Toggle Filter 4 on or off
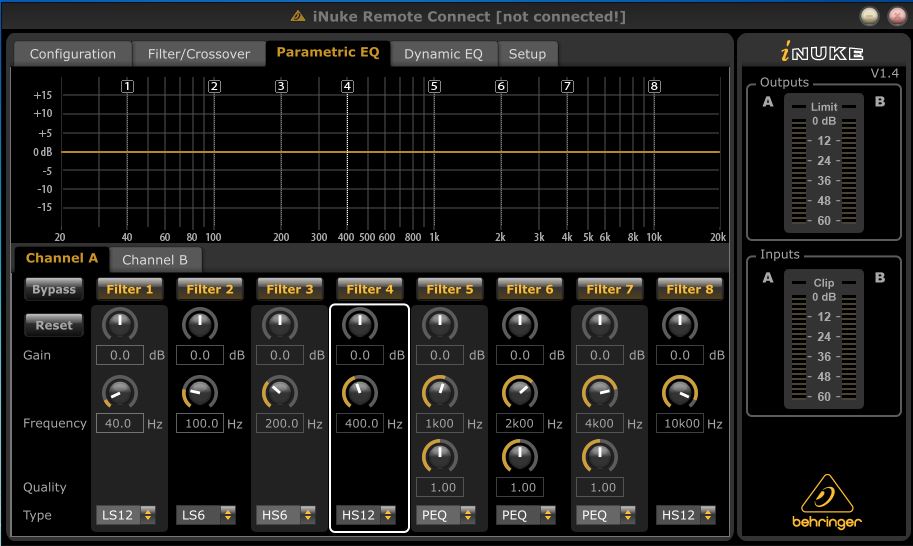 point(370,289)
